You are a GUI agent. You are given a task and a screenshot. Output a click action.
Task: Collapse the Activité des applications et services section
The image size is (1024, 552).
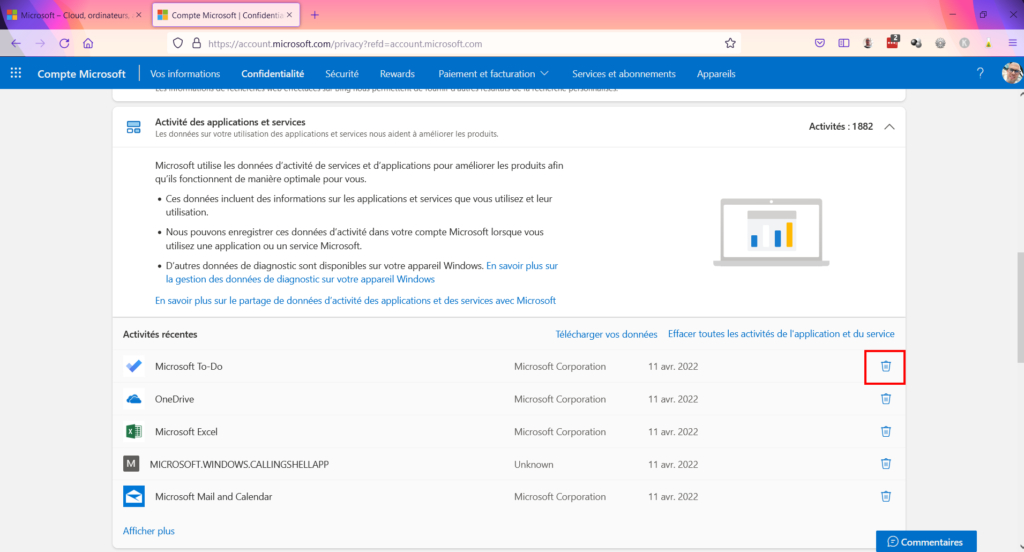click(x=889, y=127)
